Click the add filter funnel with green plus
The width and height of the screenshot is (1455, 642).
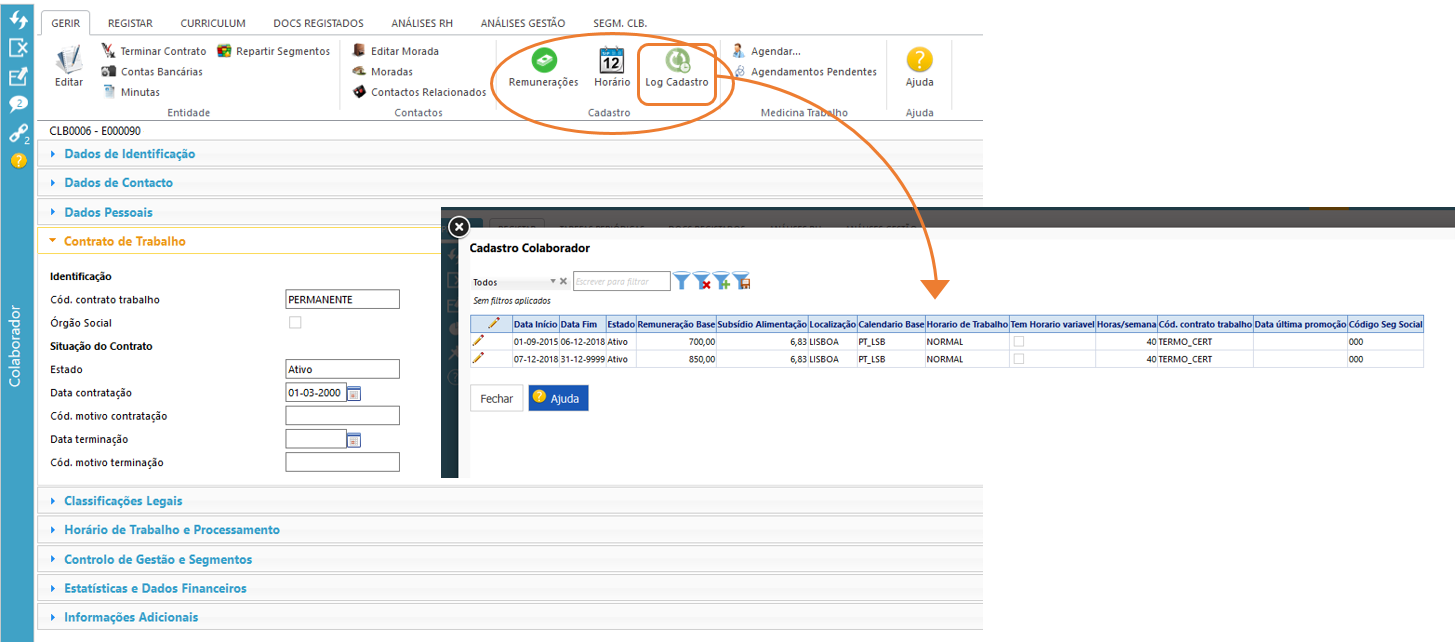coord(721,282)
